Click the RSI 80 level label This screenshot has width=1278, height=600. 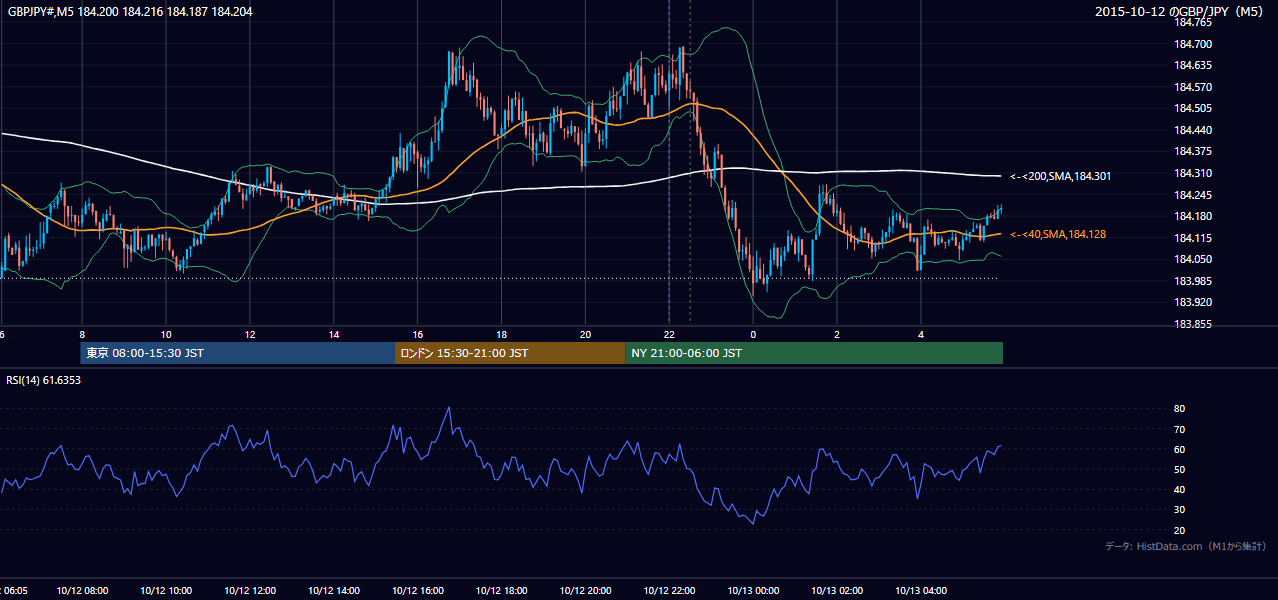(1179, 409)
